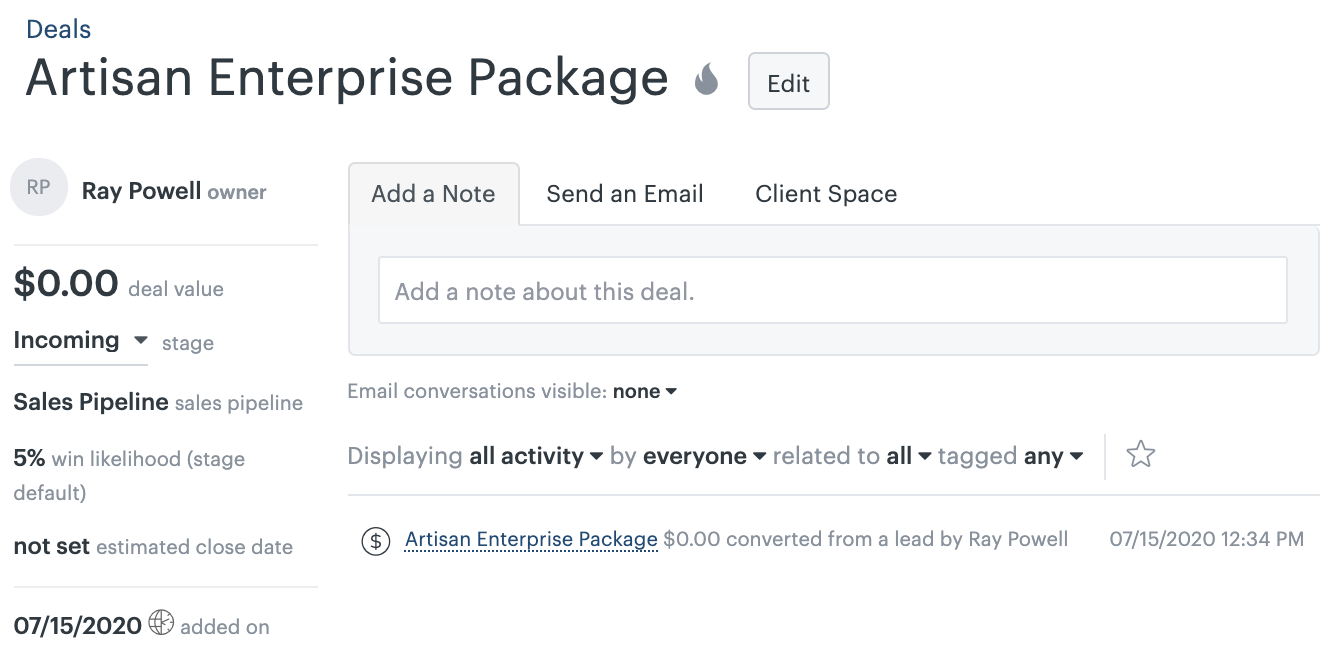This screenshot has height=658, width=1328.
Task: Click the star icon to favorite filter
Action: tap(1140, 455)
